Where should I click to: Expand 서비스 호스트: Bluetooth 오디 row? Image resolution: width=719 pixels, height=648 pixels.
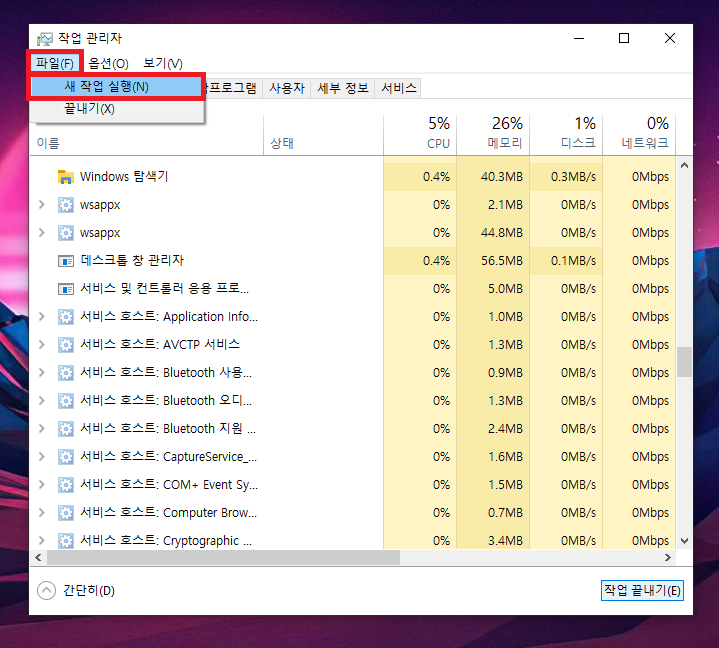tap(42, 400)
